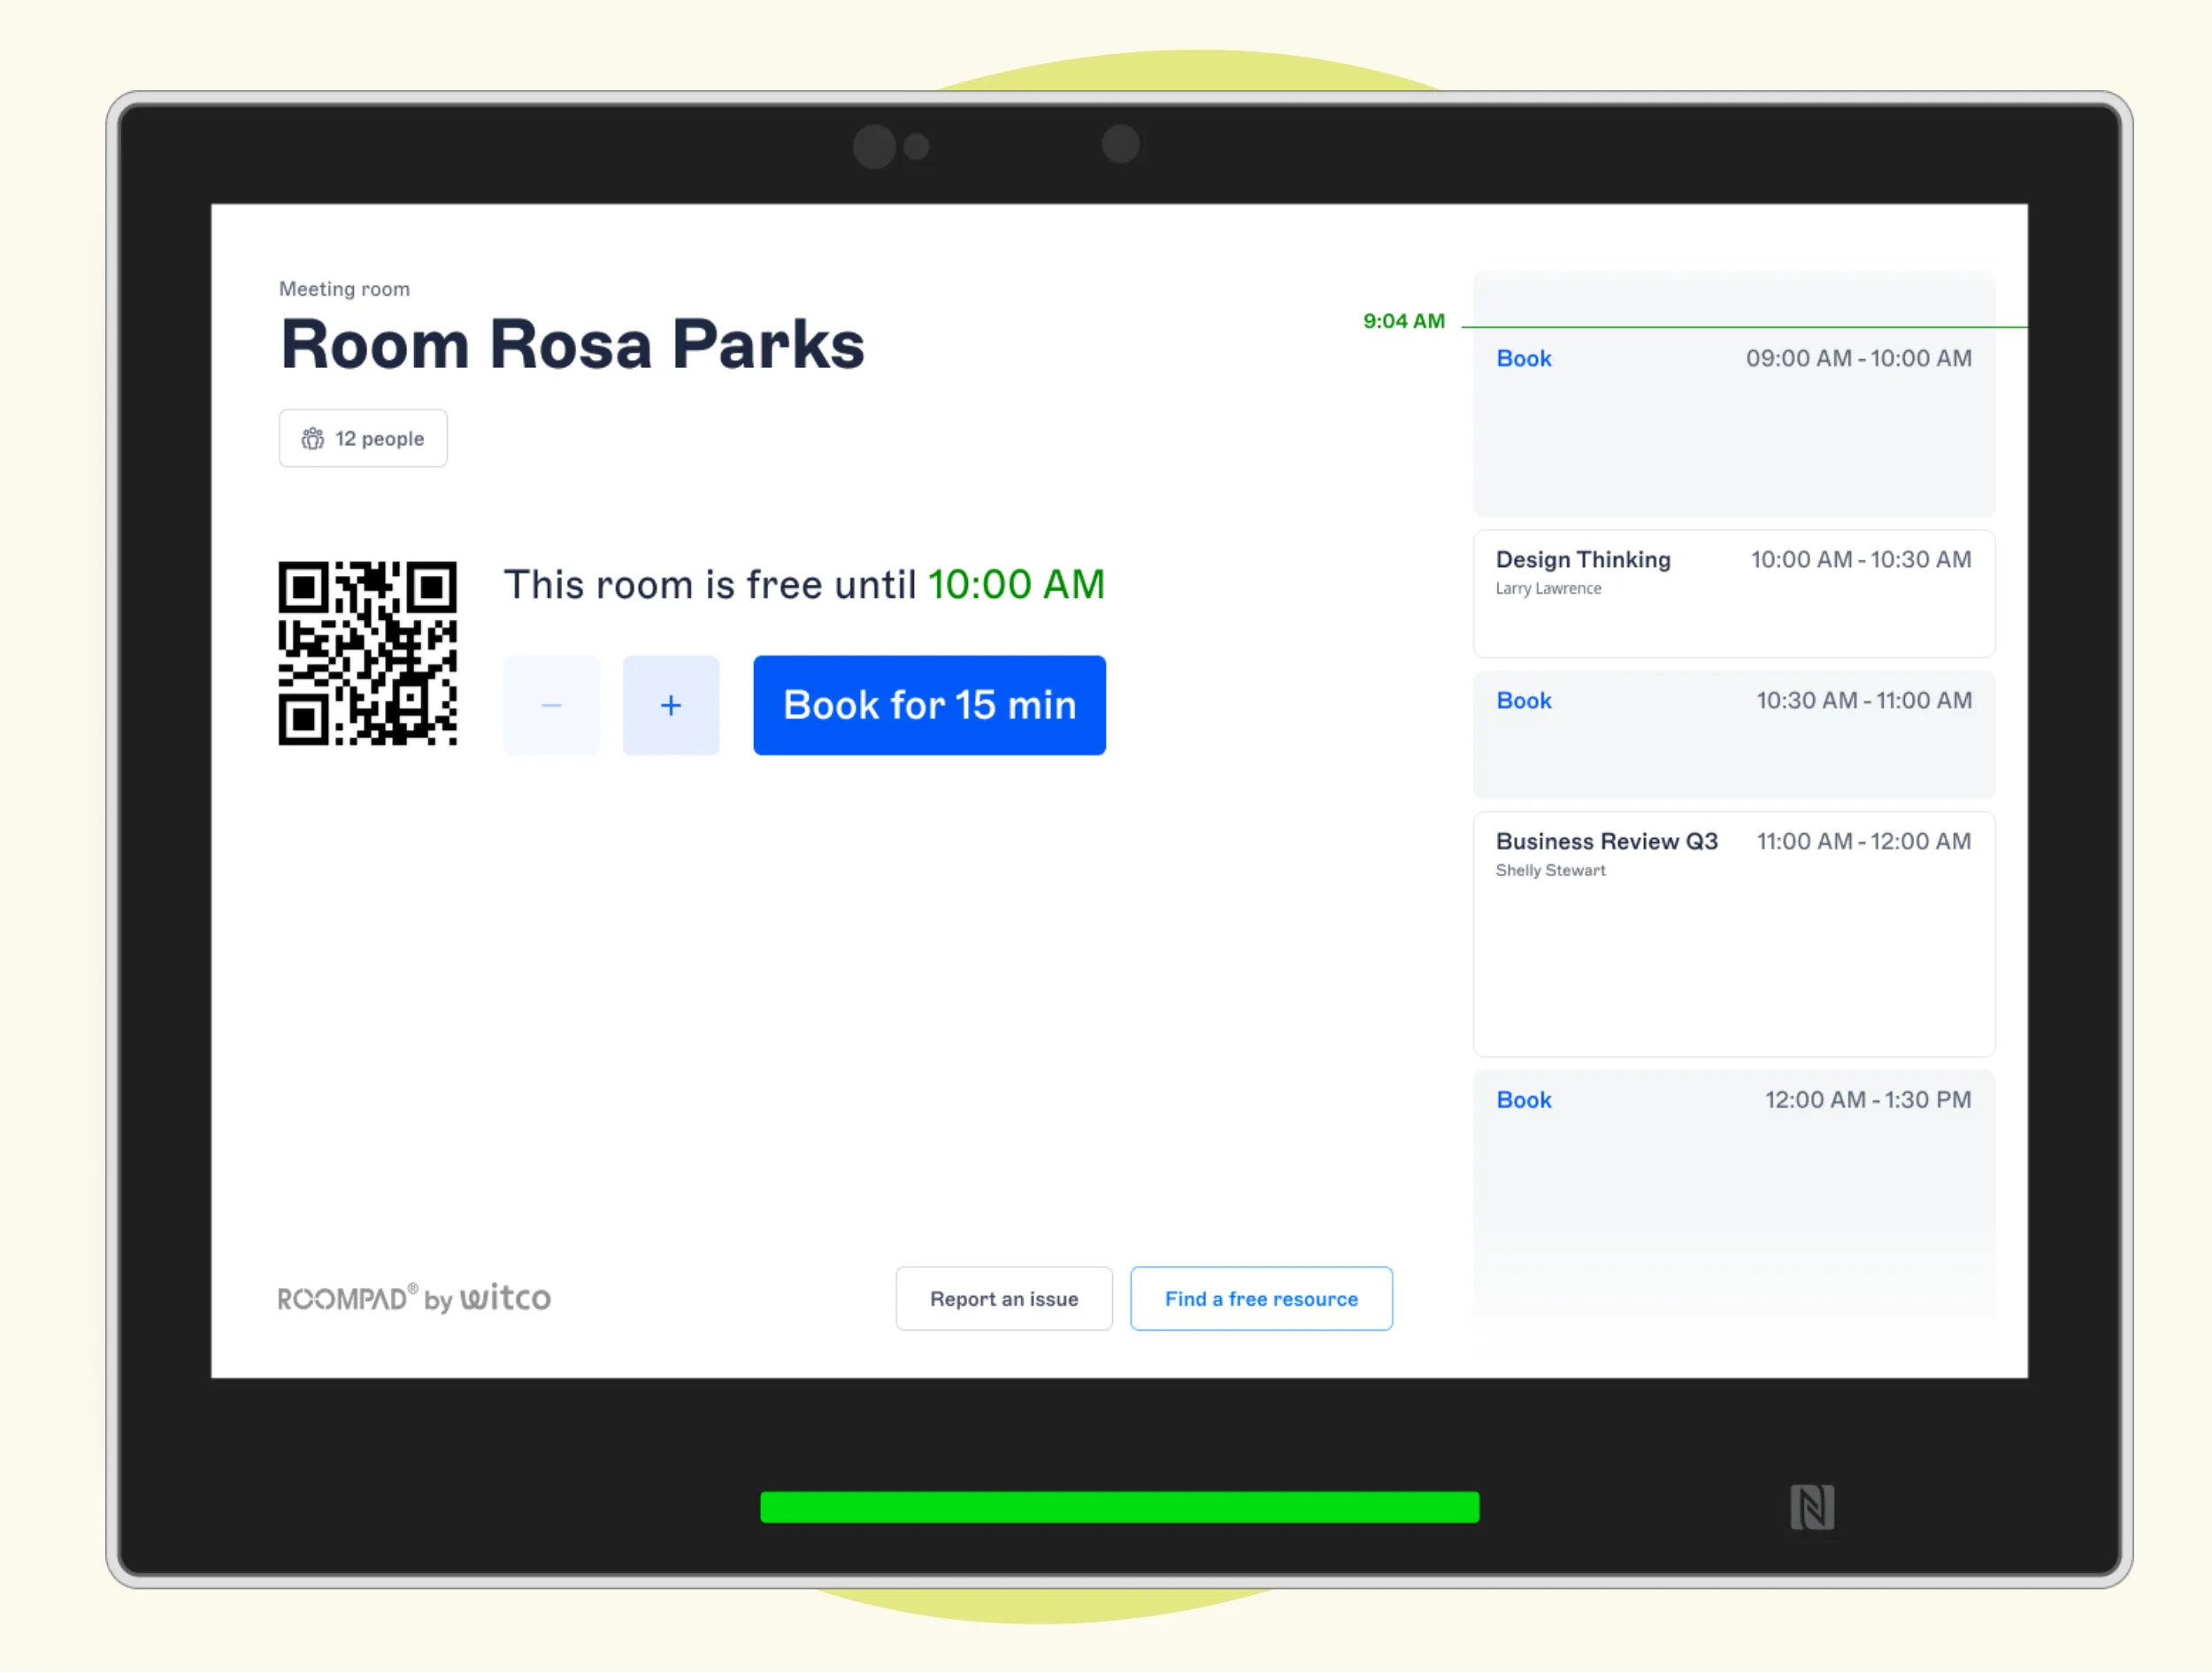Click the 9:04 AM current time marker
Viewport: 2212px width, 1673px height.
pos(1403,322)
